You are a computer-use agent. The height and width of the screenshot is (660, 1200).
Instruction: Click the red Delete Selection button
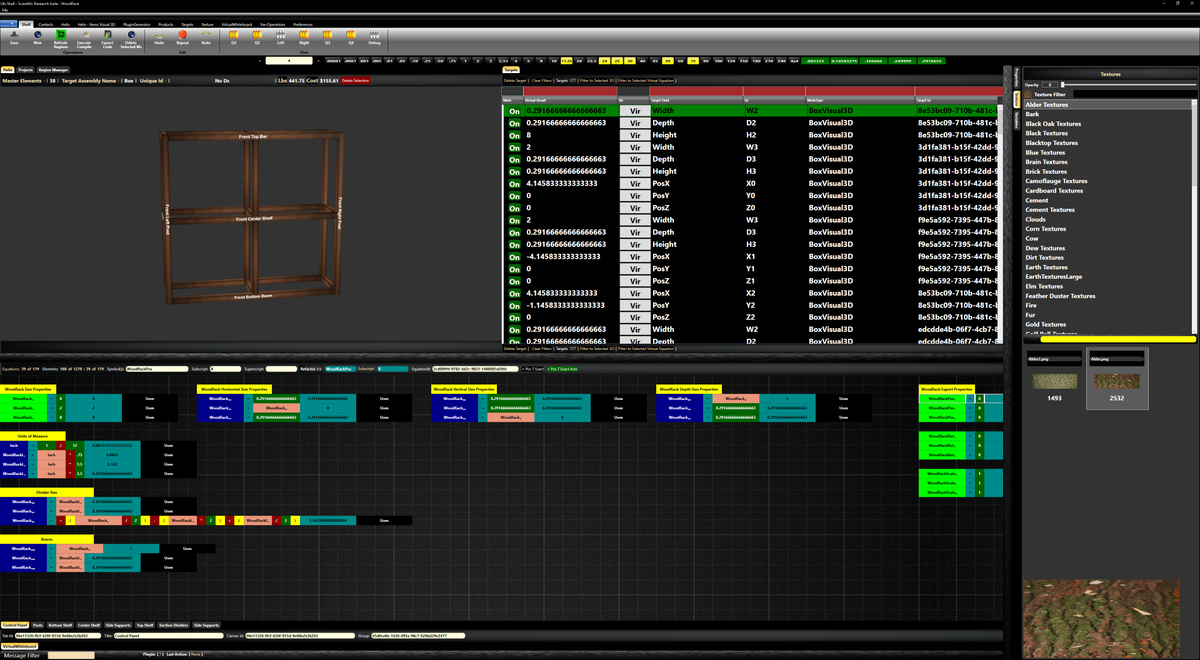click(355, 80)
